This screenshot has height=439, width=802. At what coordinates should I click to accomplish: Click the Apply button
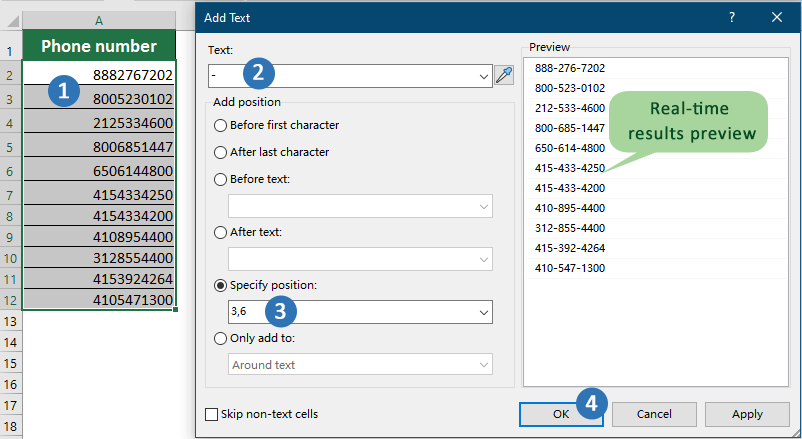tap(747, 414)
